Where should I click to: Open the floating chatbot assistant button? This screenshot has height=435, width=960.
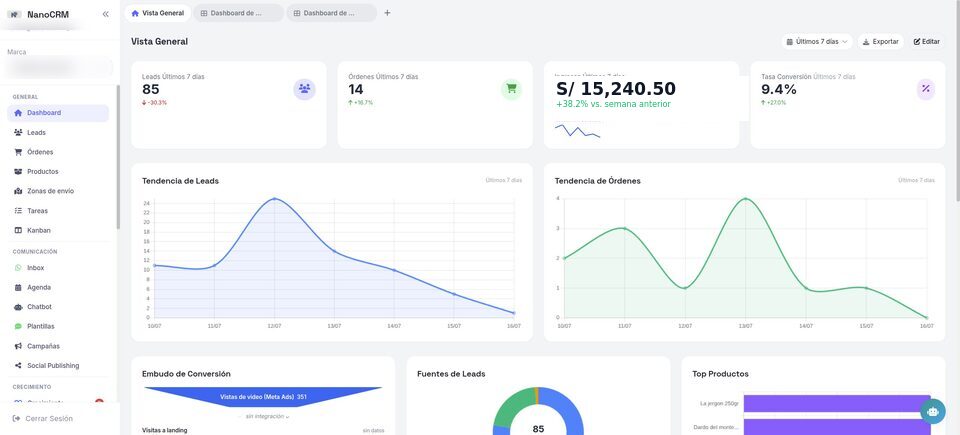coord(932,412)
